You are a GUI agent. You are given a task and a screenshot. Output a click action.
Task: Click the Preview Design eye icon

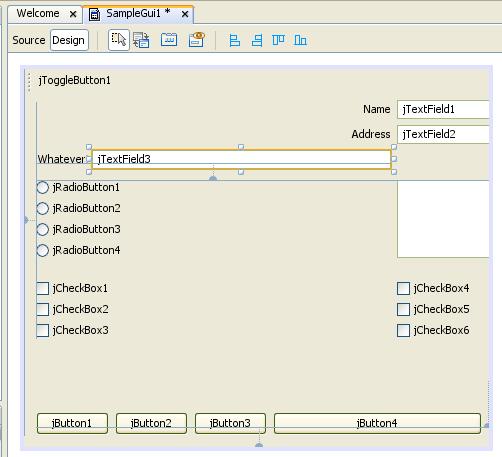pos(196,40)
